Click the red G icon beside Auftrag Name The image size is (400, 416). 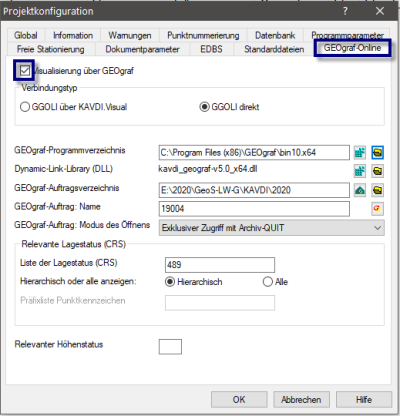pos(377,209)
